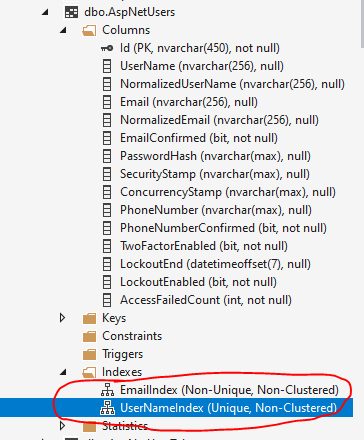
Task: Select the Constraints folder label
Action: coord(132,336)
